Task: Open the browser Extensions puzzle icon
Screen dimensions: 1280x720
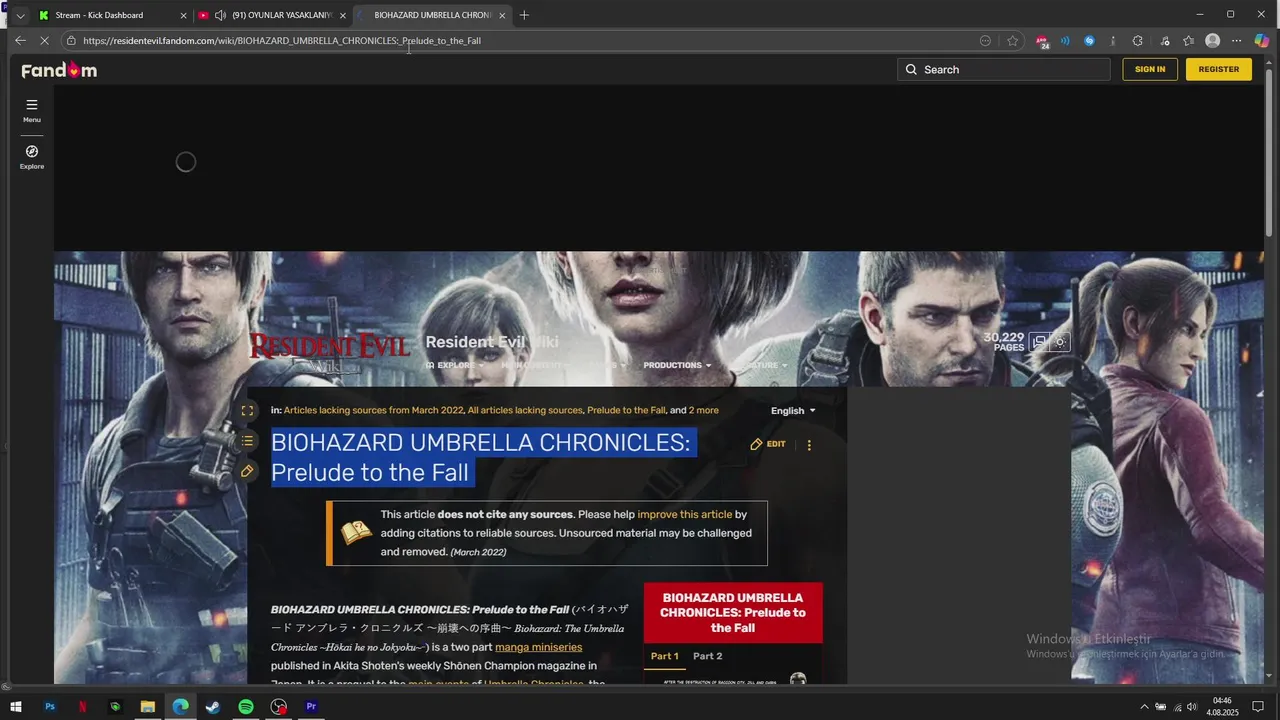Action: (1138, 41)
